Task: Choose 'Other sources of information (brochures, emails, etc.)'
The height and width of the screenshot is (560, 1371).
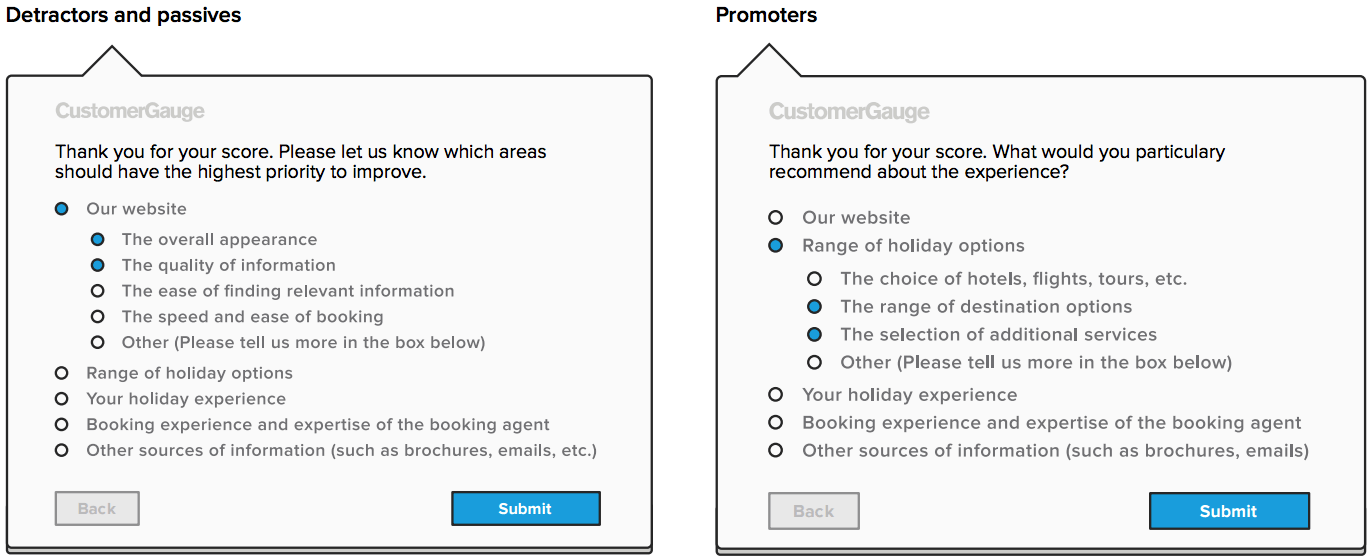Action: click(x=62, y=450)
